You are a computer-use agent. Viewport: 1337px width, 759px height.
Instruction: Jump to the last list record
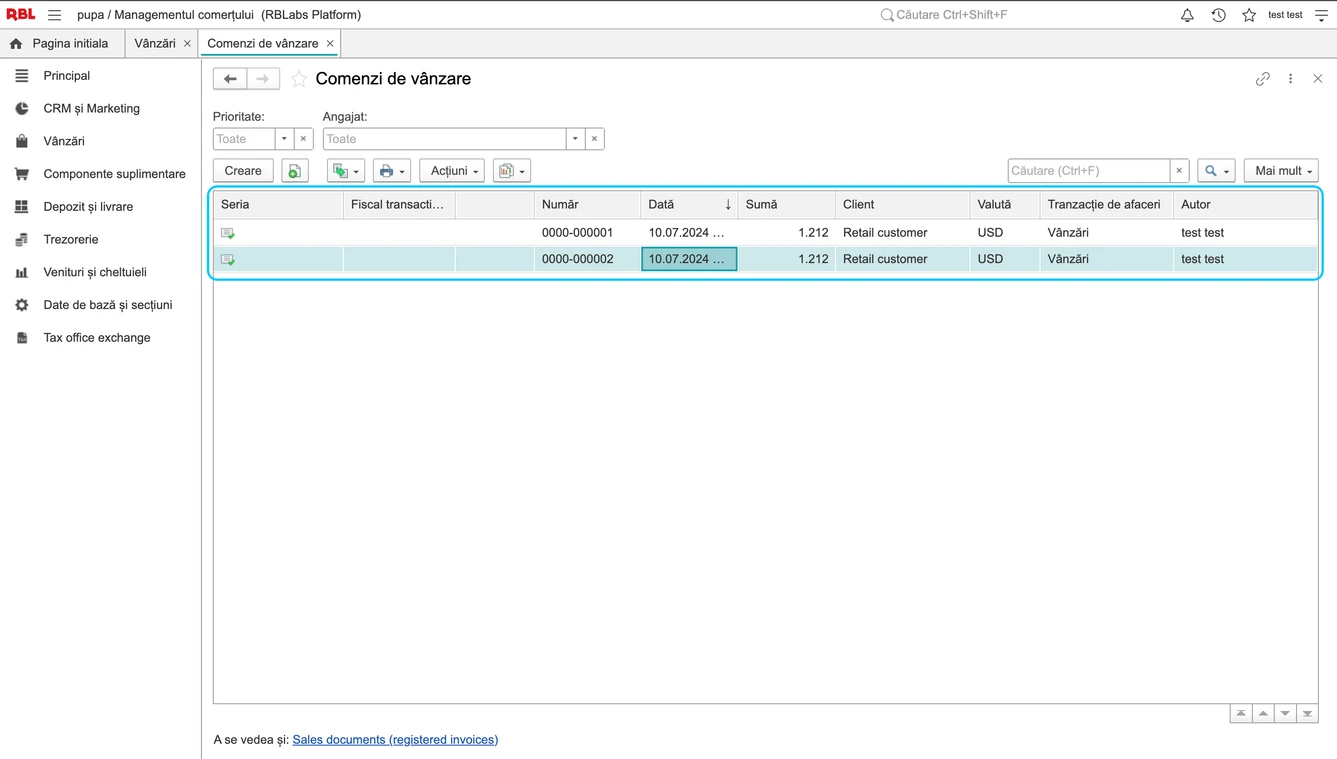1307,713
